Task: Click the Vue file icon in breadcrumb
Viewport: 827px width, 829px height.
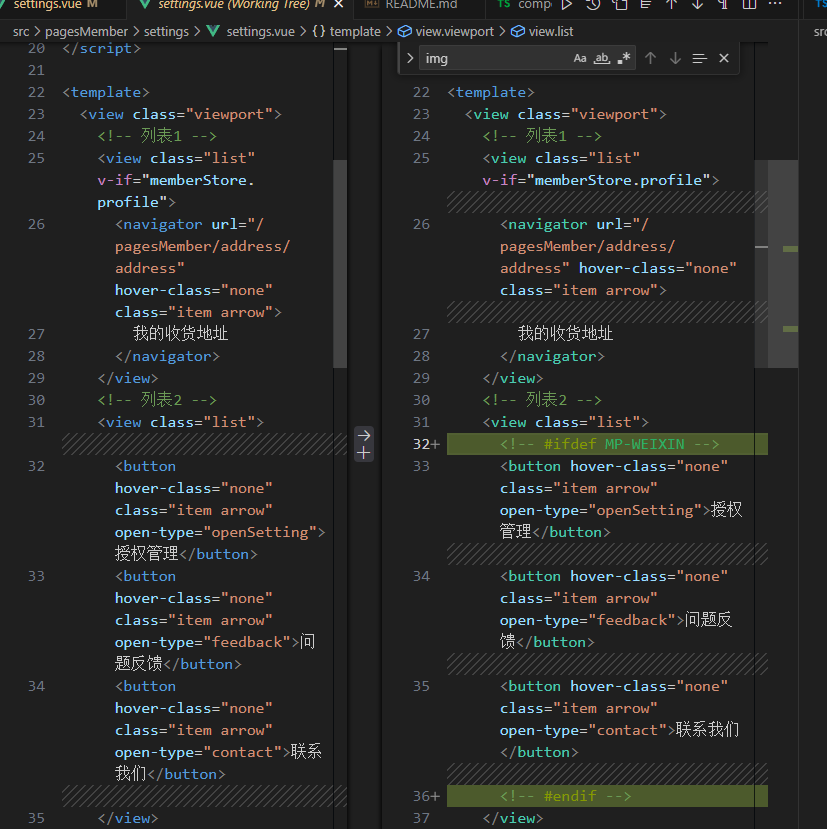Action: pos(213,31)
